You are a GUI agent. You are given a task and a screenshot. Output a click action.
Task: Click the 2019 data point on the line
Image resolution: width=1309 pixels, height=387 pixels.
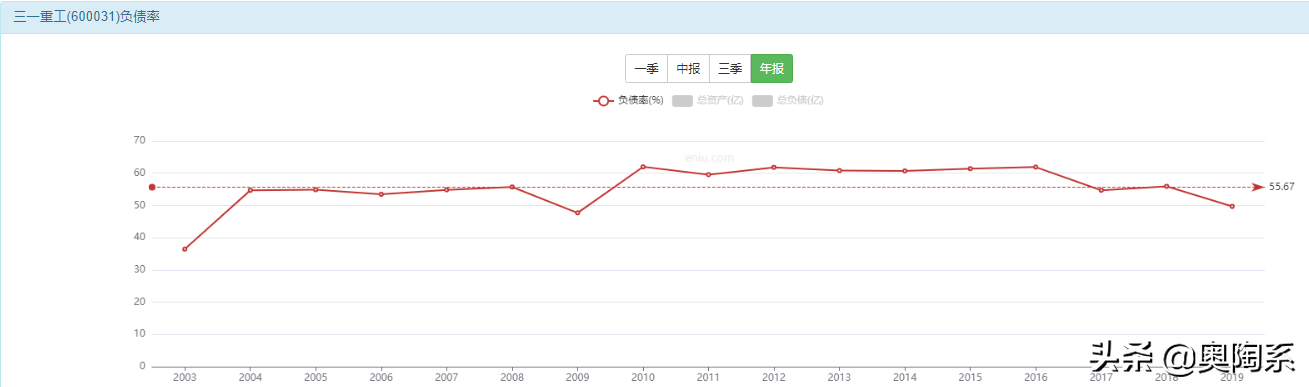pyautogui.click(x=1232, y=206)
